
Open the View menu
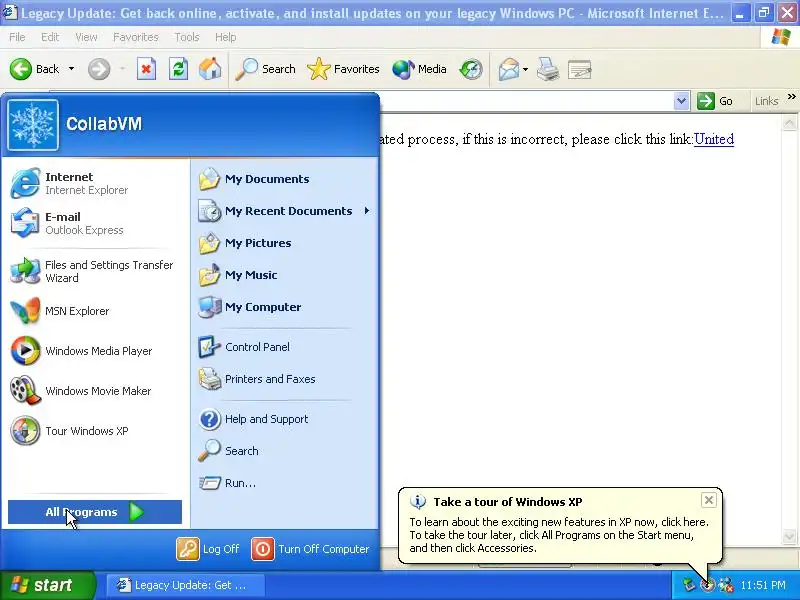click(86, 37)
